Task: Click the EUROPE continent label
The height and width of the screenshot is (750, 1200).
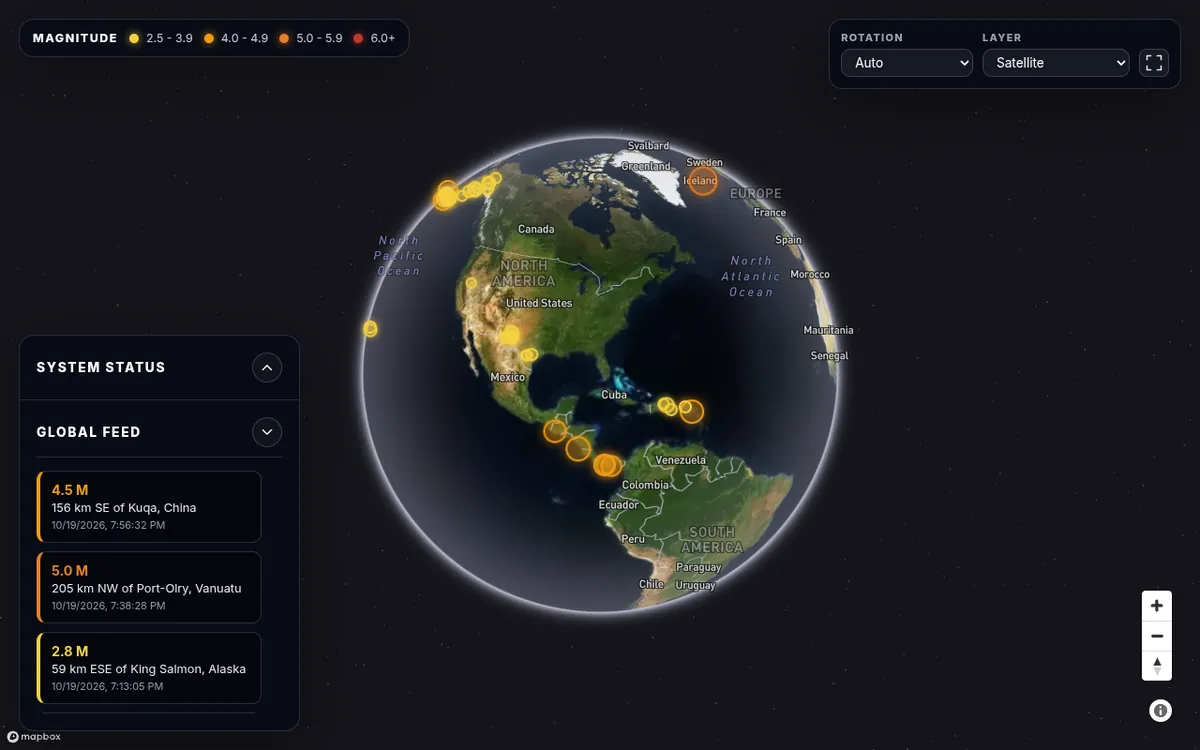Action: coord(756,194)
